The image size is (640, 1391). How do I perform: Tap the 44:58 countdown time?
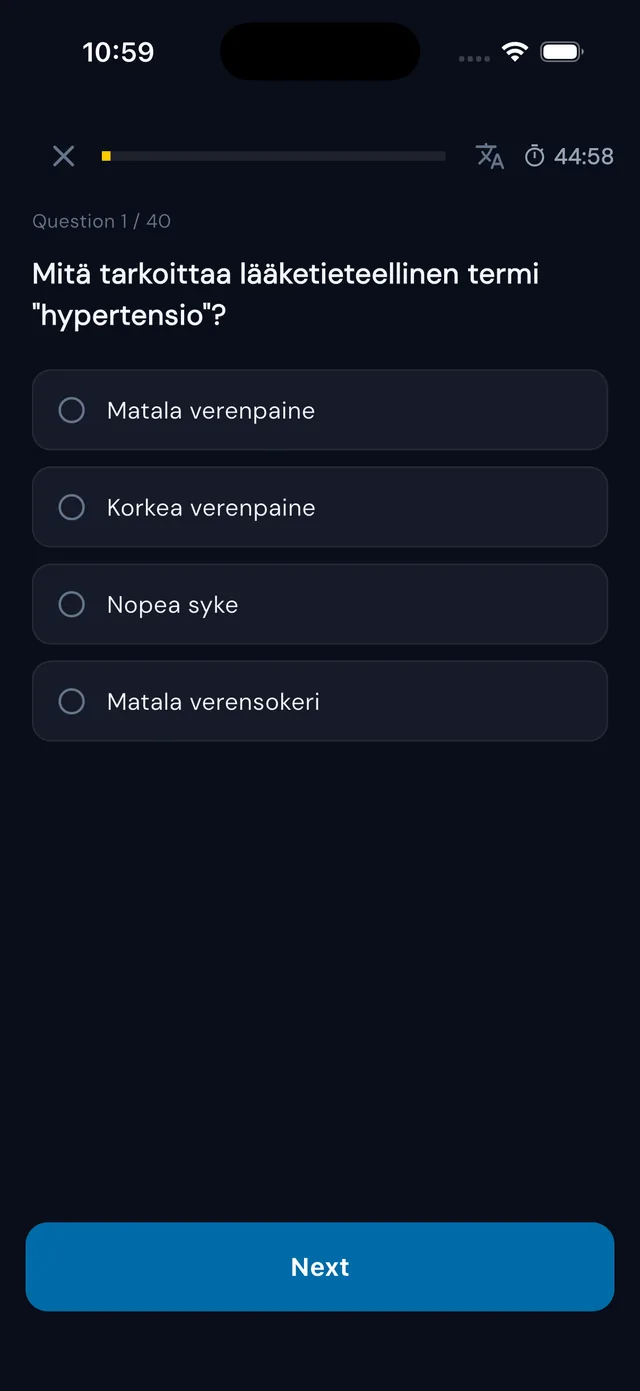pyautogui.click(x=584, y=156)
